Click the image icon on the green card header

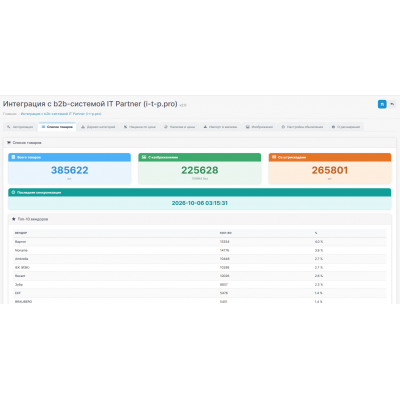144,157
